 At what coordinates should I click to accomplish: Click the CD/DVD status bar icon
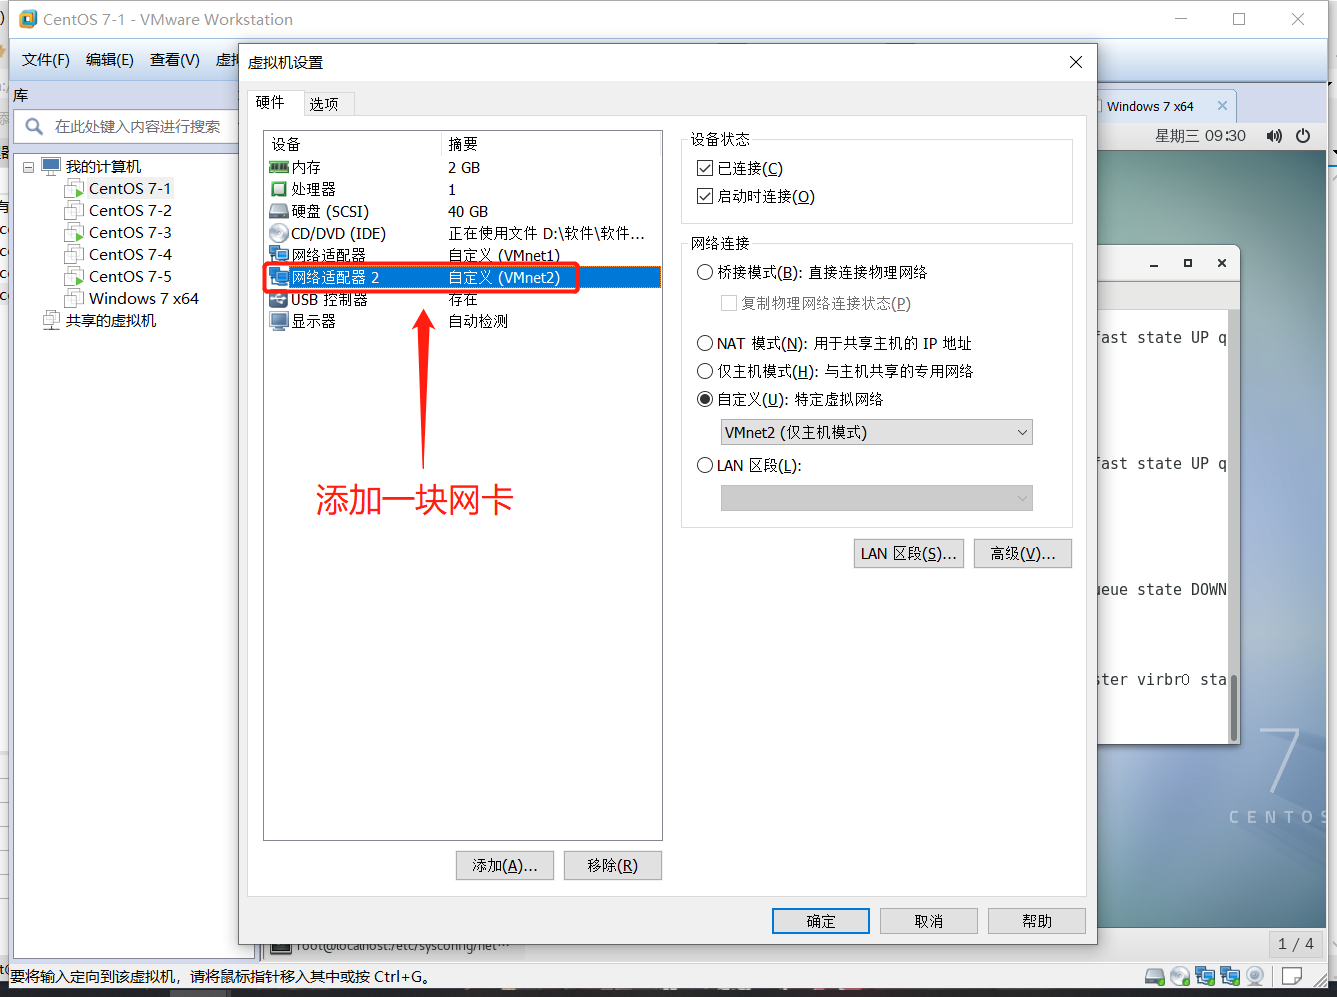pyautogui.click(x=1180, y=976)
